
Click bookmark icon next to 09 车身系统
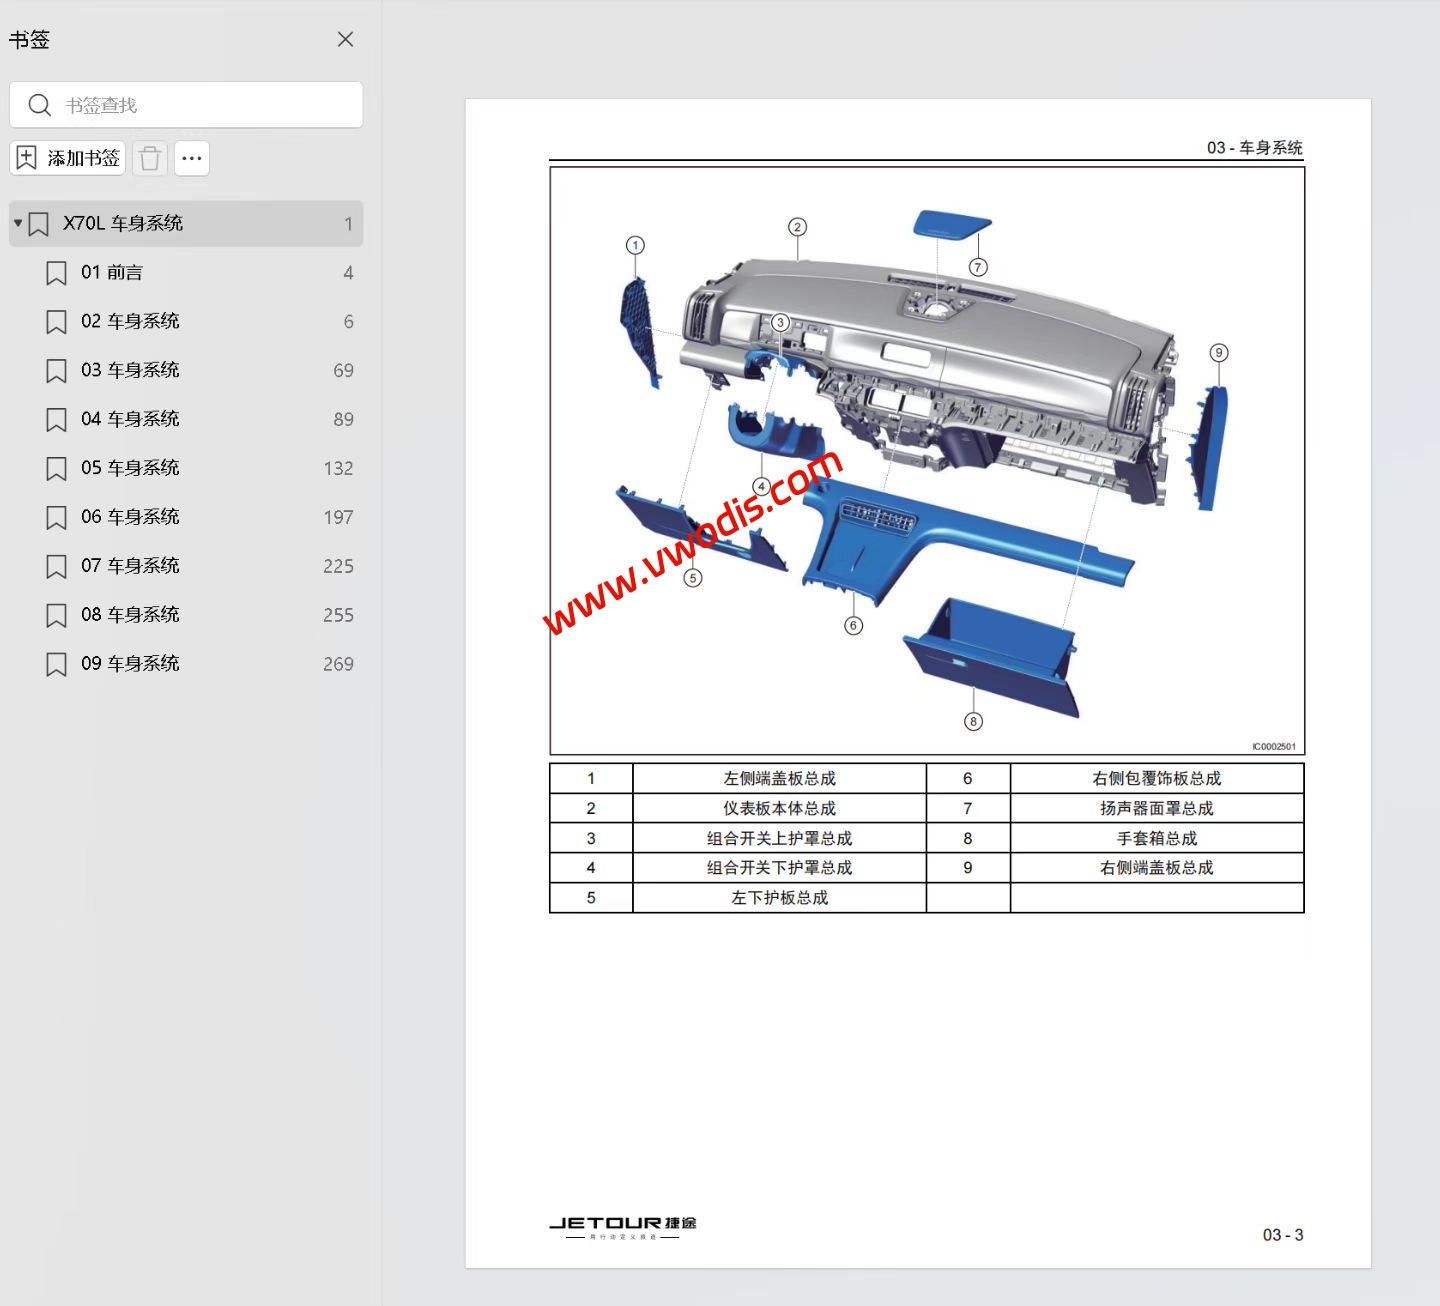56,663
